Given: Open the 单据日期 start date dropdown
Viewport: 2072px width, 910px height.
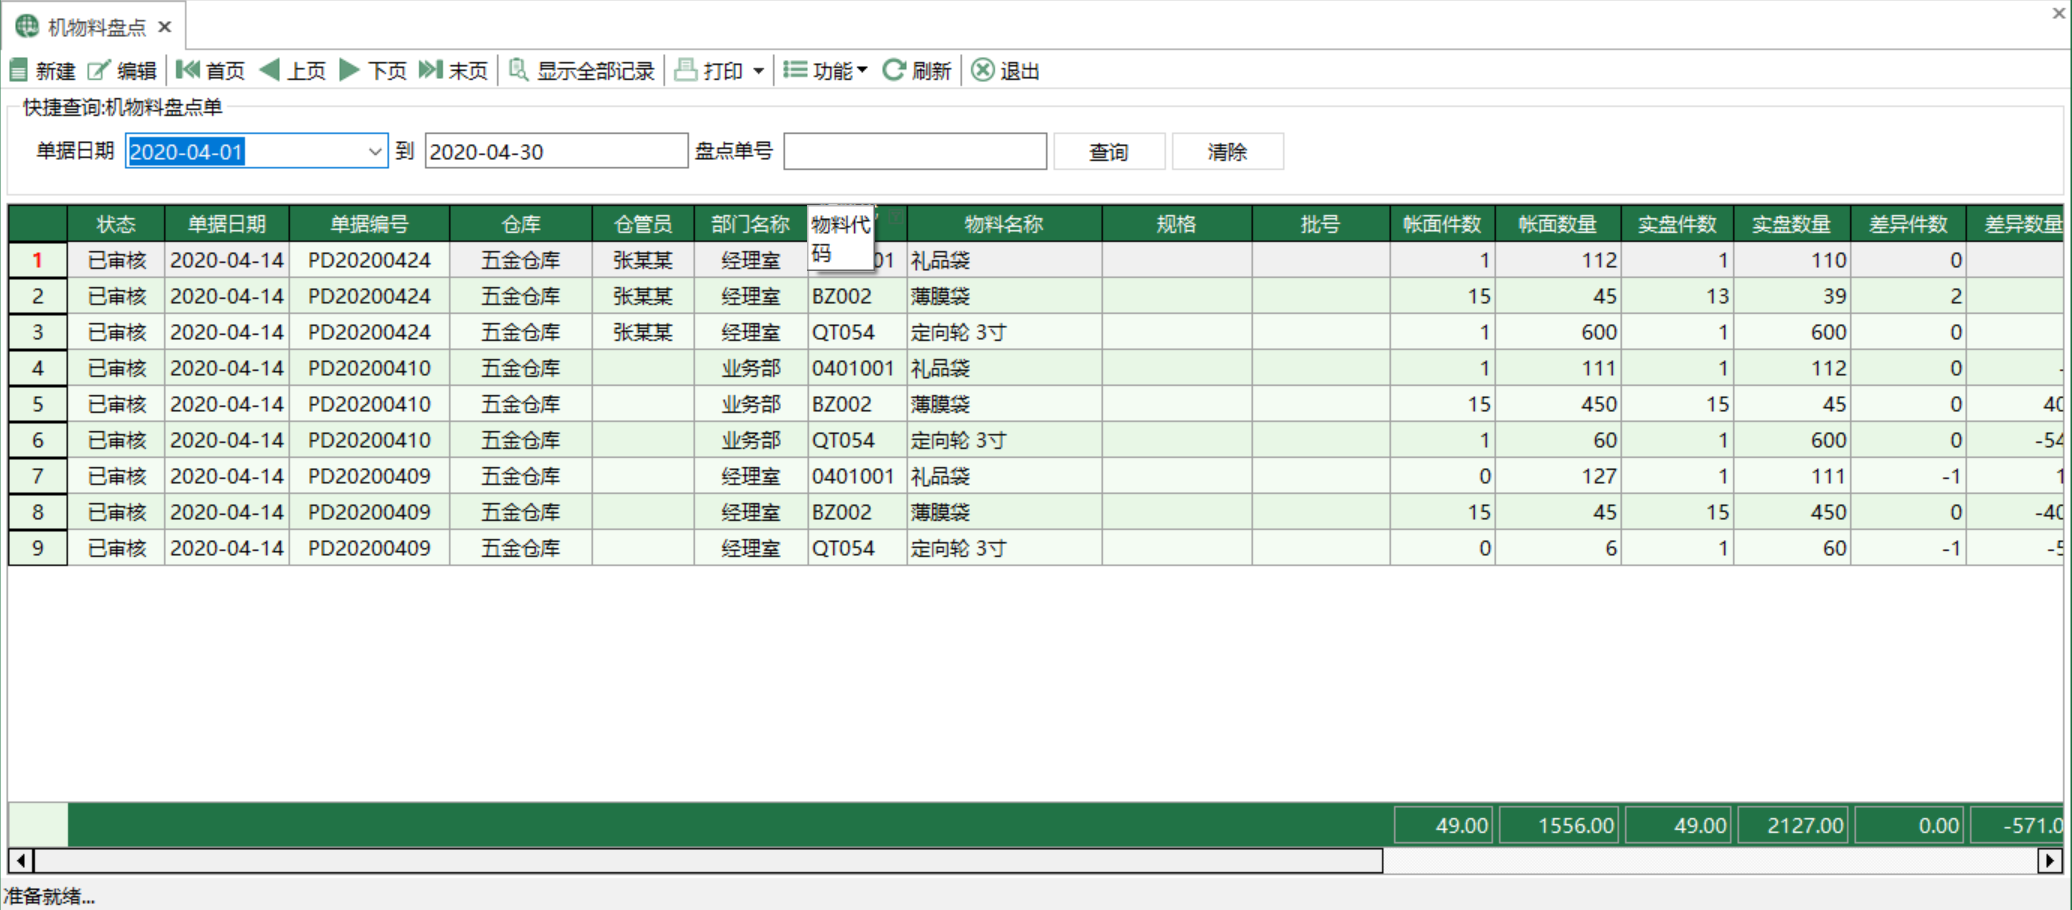Looking at the screenshot, I should (375, 152).
